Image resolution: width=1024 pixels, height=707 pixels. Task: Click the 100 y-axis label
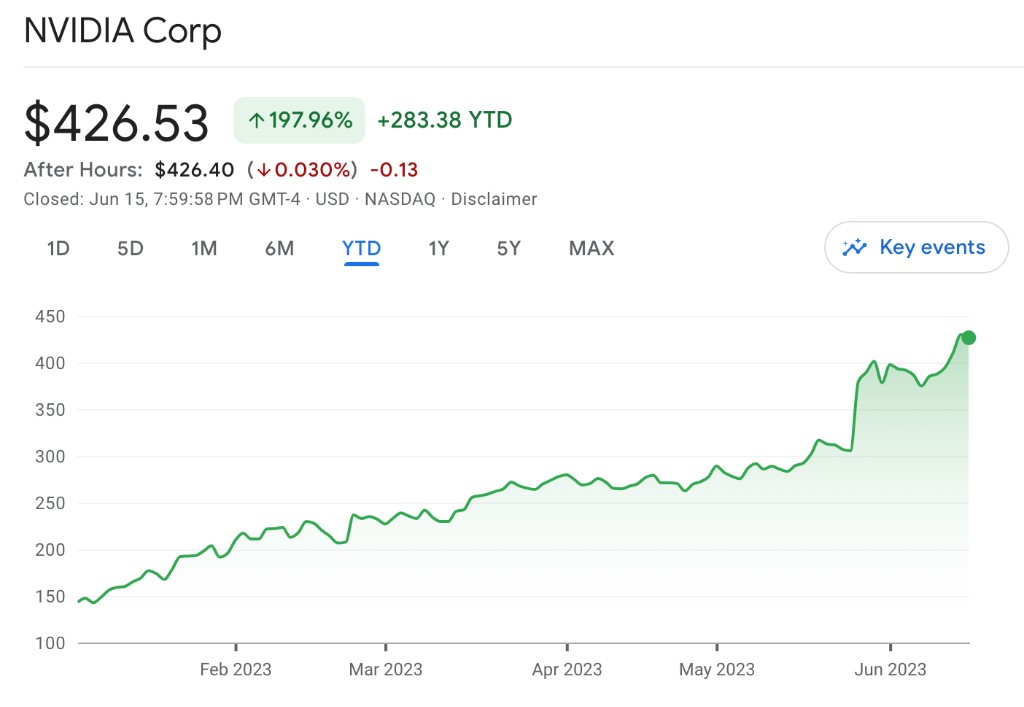pyautogui.click(x=50, y=643)
